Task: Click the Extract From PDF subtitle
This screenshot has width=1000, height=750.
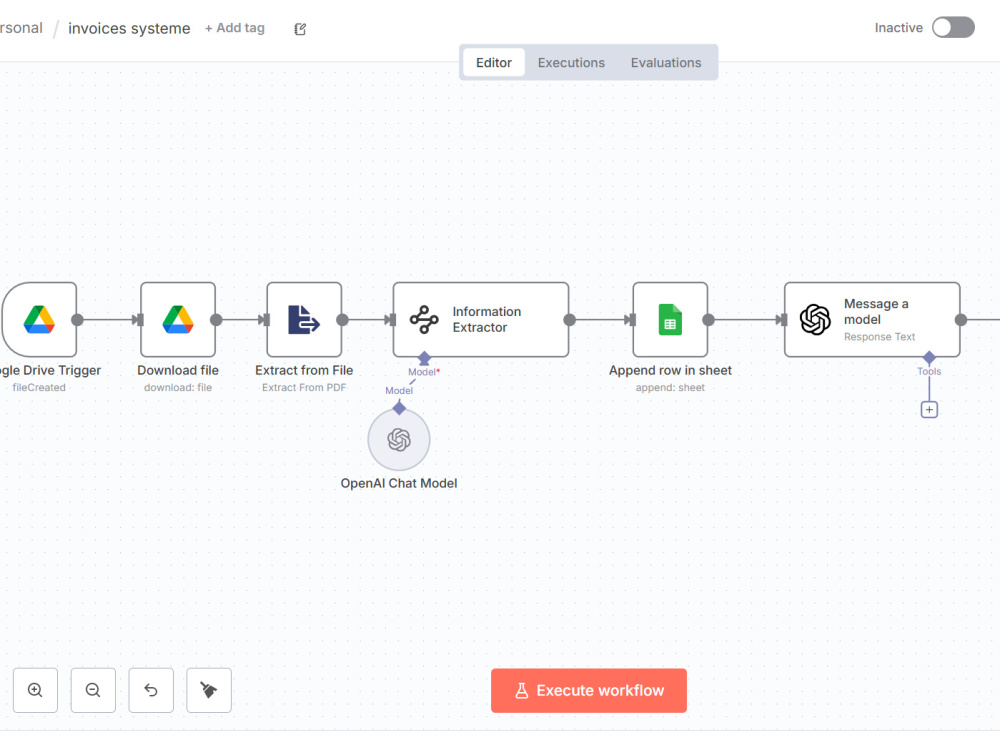Action: coord(304,388)
